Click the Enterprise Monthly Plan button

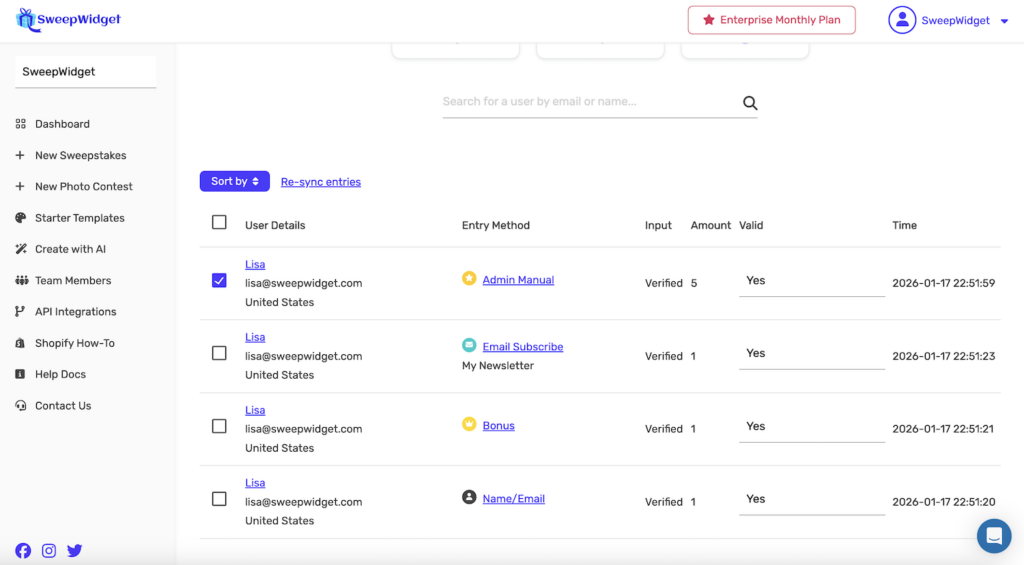pyautogui.click(x=771, y=20)
